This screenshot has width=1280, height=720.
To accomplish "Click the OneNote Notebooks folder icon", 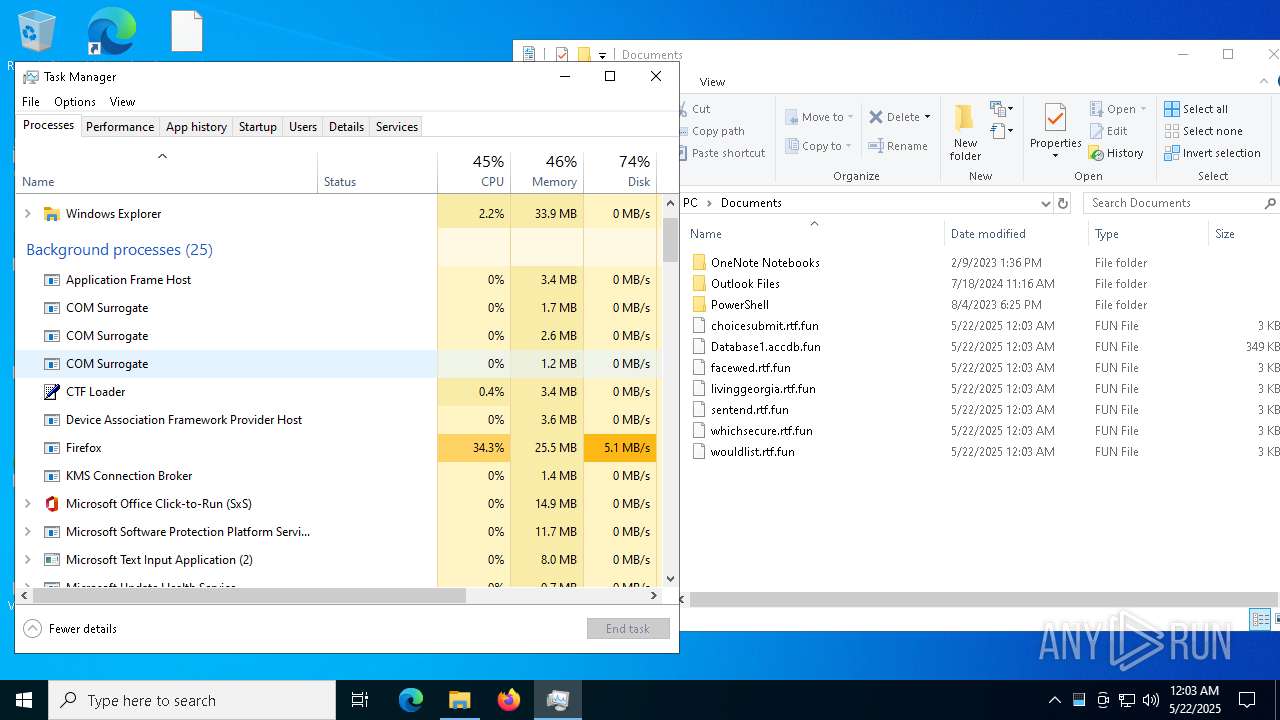I will [x=699, y=263].
